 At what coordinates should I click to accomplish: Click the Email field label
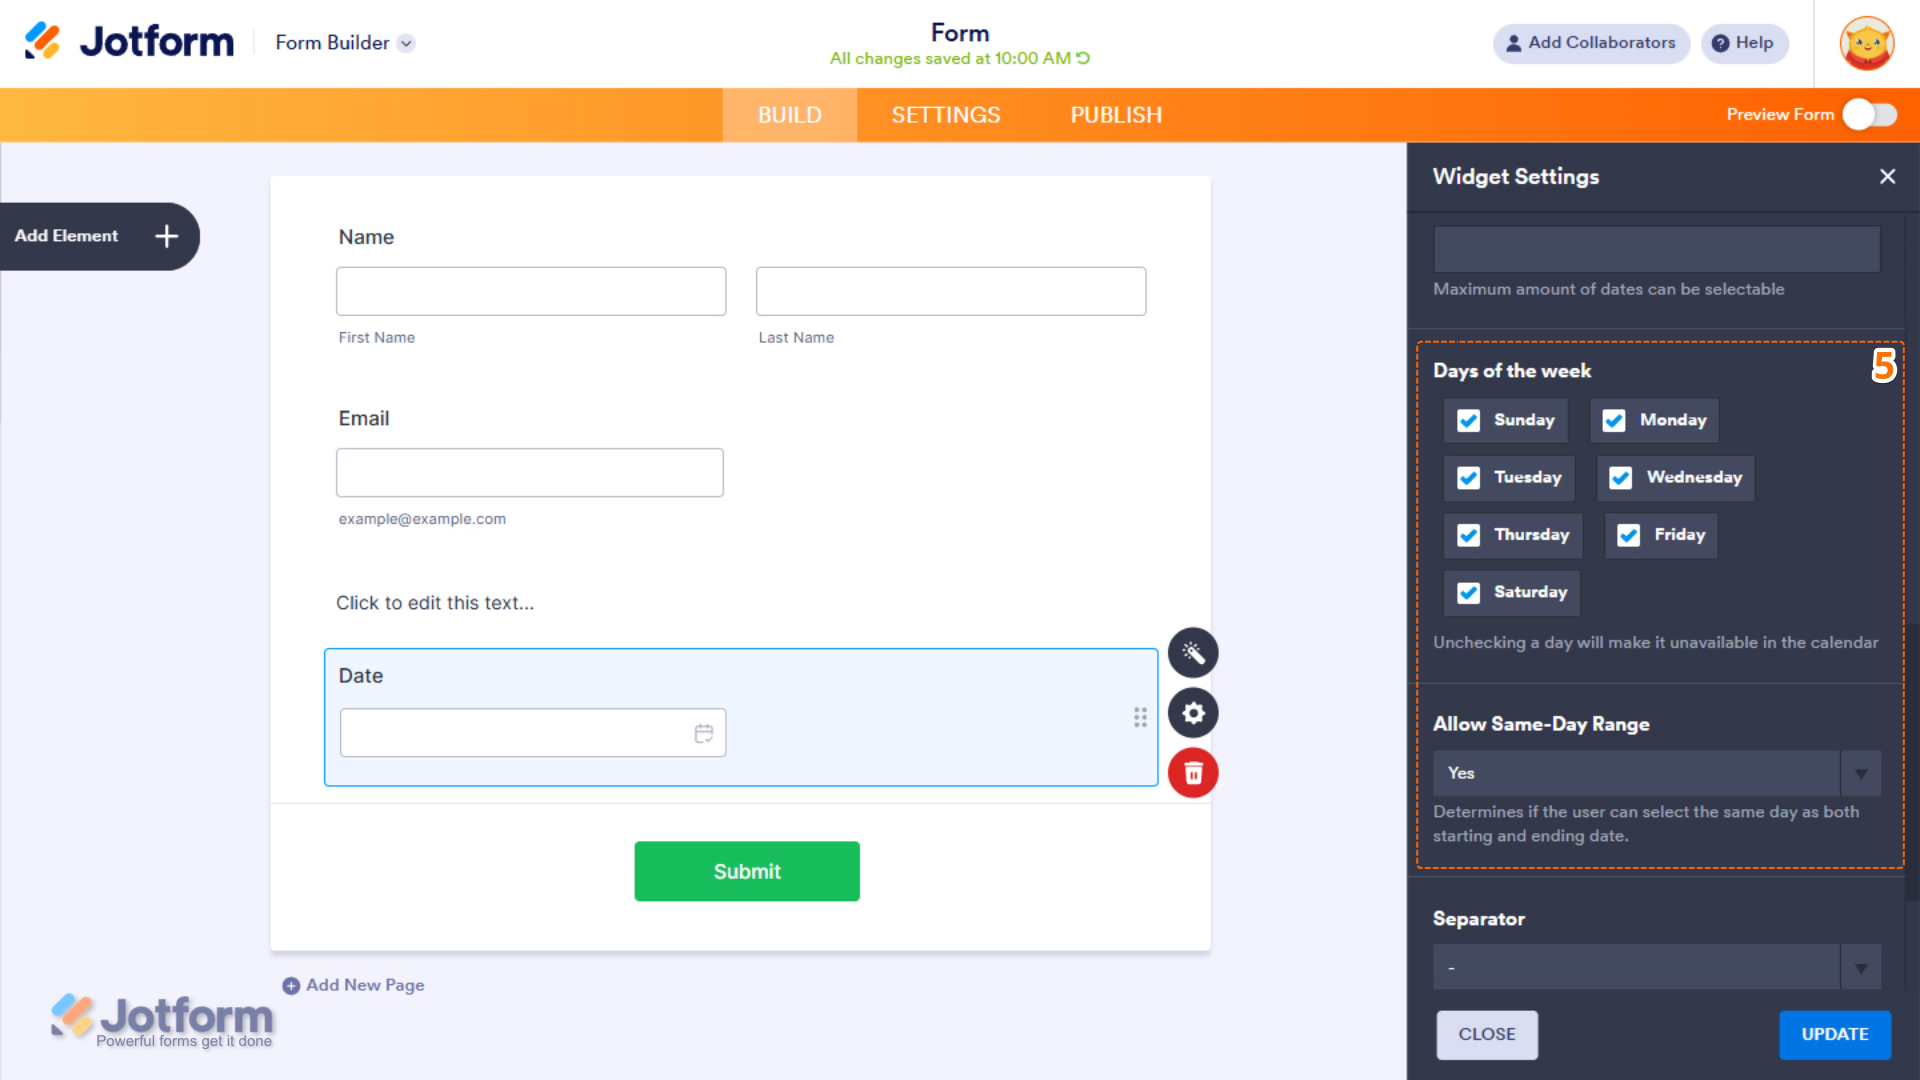click(364, 418)
